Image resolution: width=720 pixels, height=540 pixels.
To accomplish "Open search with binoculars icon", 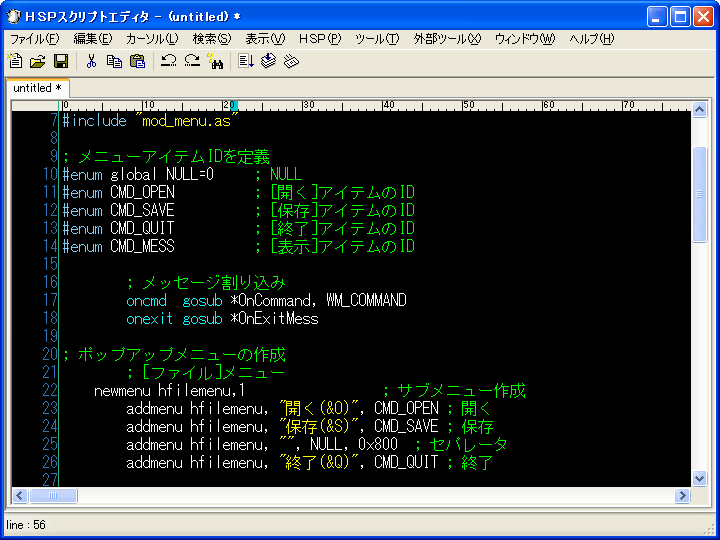I will (215, 61).
